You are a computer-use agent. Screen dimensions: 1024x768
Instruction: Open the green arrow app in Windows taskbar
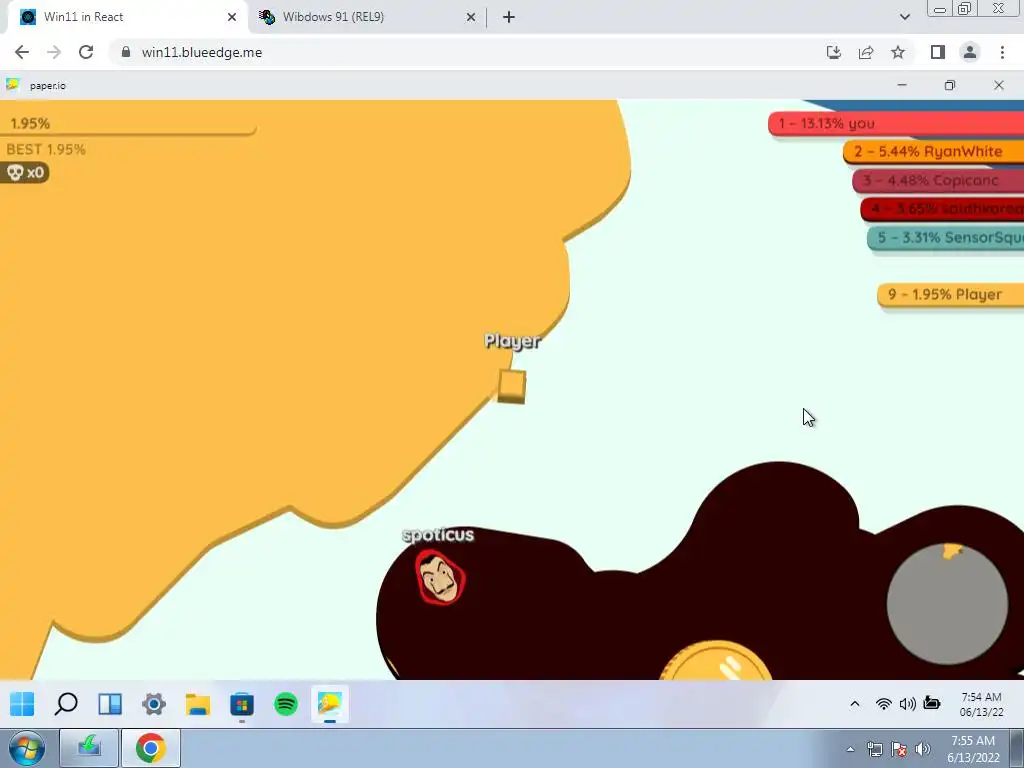click(89, 748)
